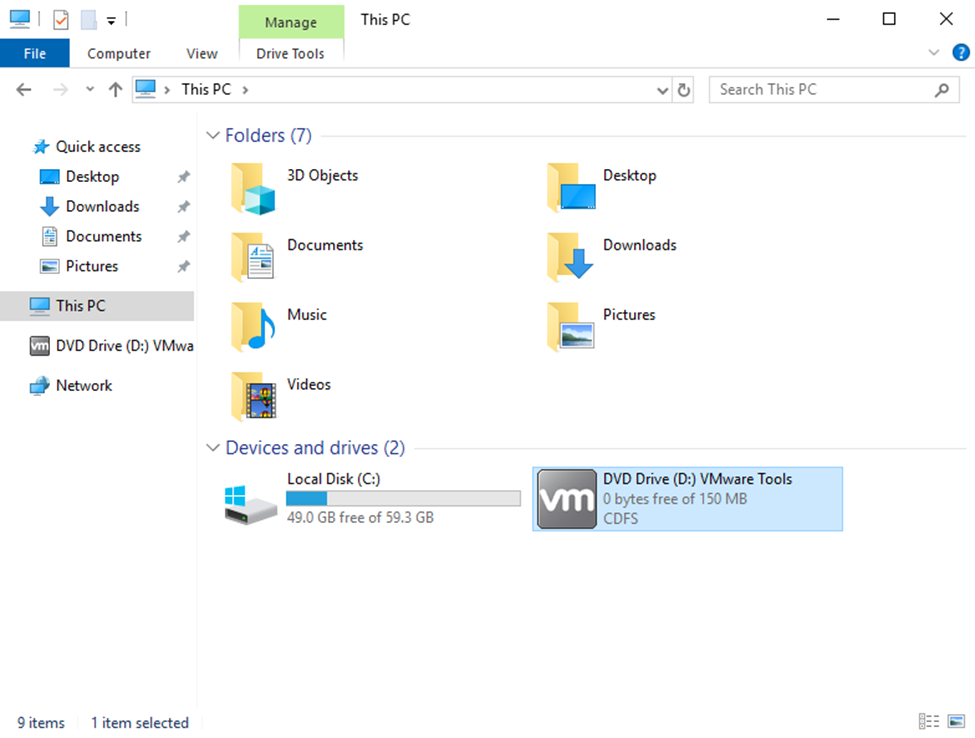
Task: Switch to large icons view in status bar
Action: coord(956,721)
